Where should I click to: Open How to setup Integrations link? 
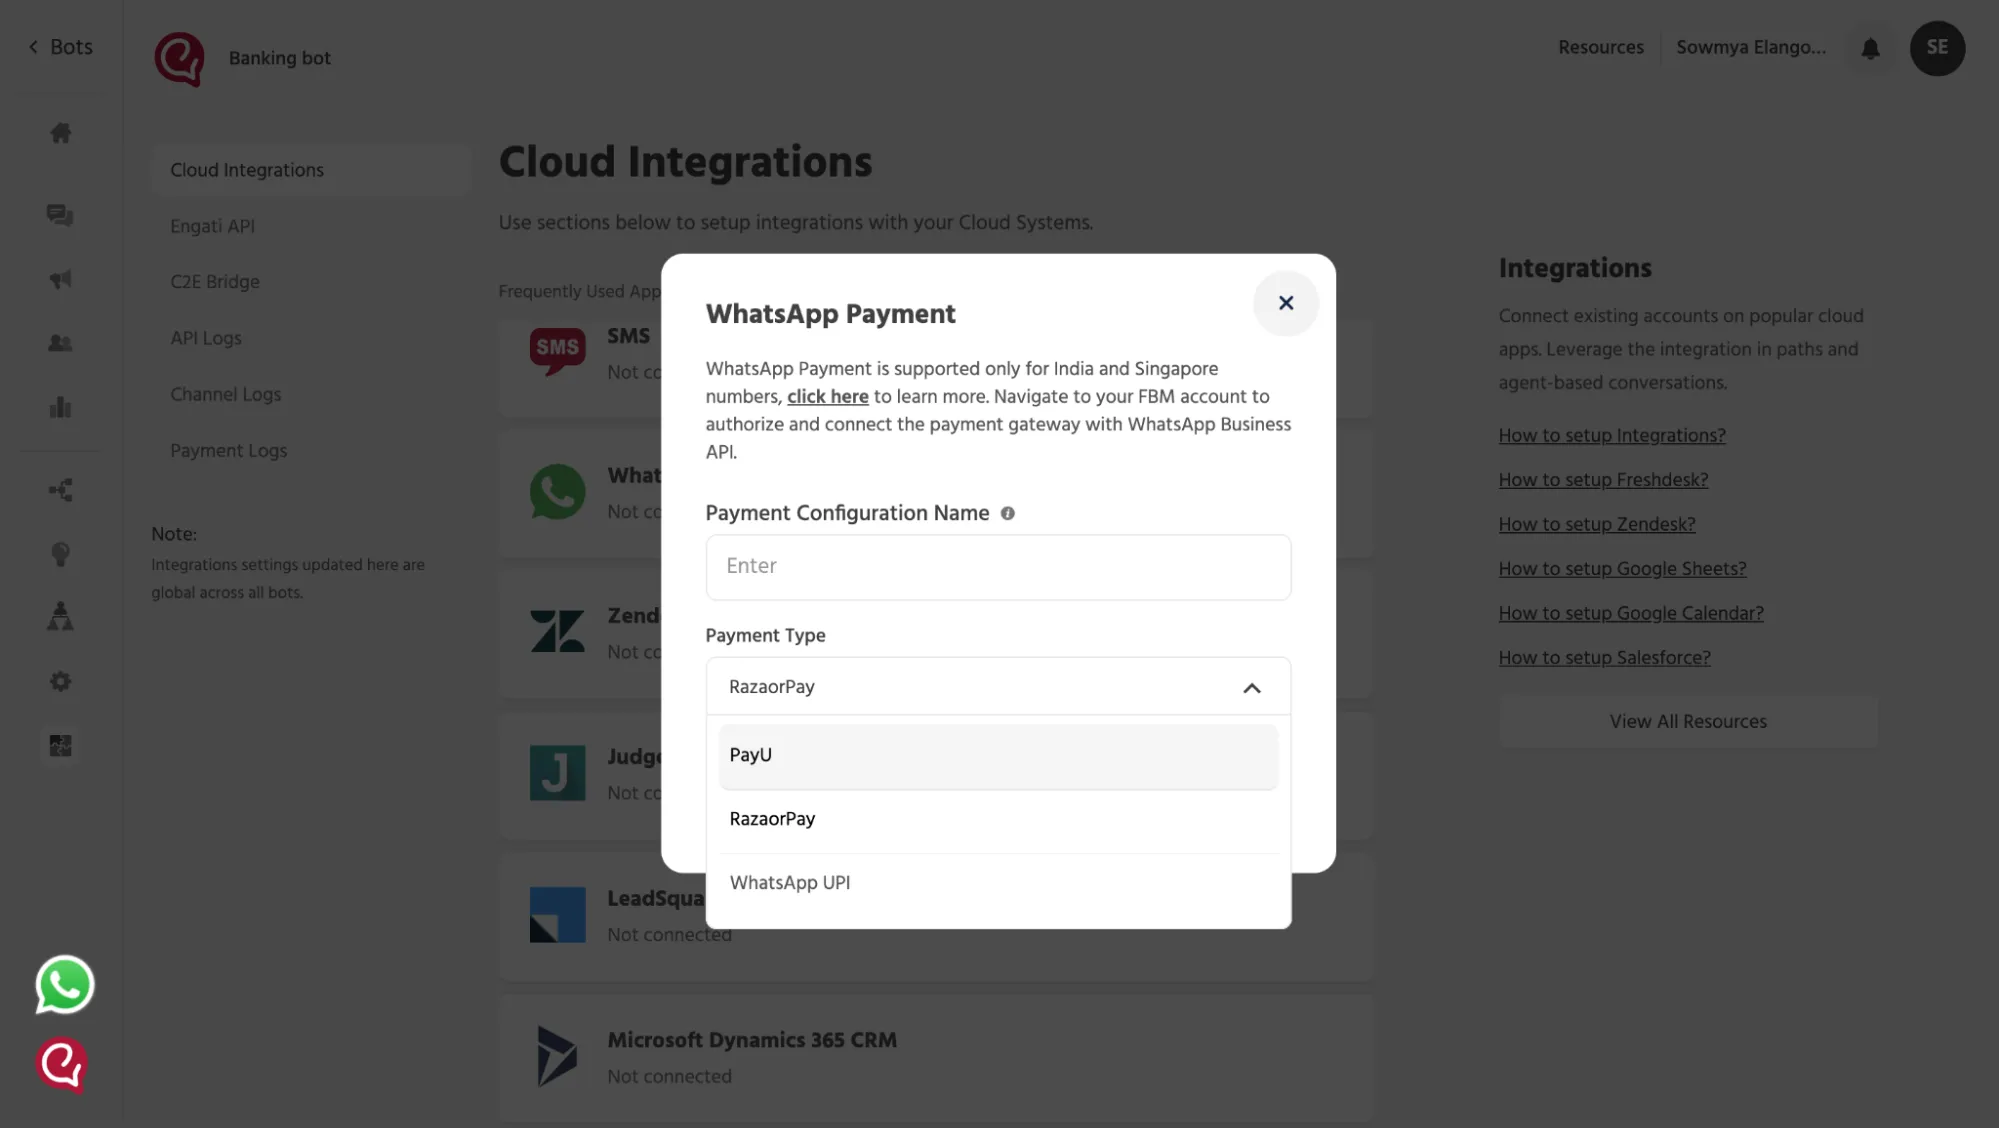[x=1612, y=436]
